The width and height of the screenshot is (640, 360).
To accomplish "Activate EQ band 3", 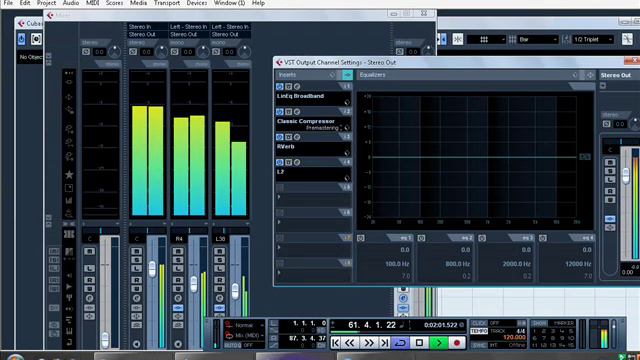I will tap(482, 238).
